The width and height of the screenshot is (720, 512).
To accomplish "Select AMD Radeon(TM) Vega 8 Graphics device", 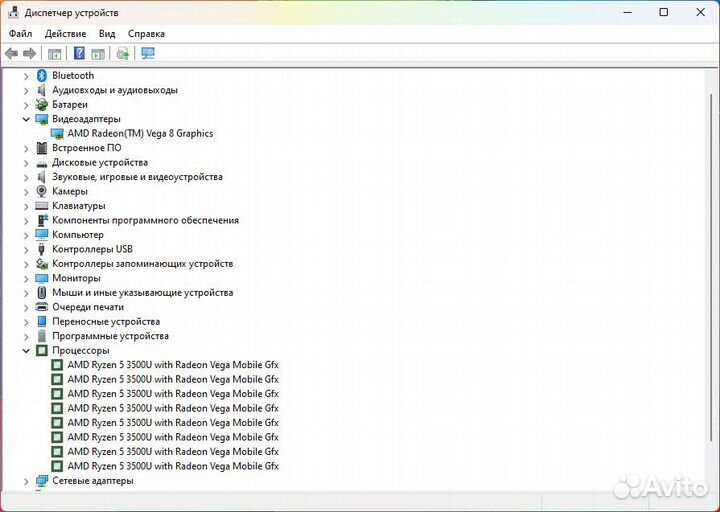I will pyautogui.click(x=140, y=133).
